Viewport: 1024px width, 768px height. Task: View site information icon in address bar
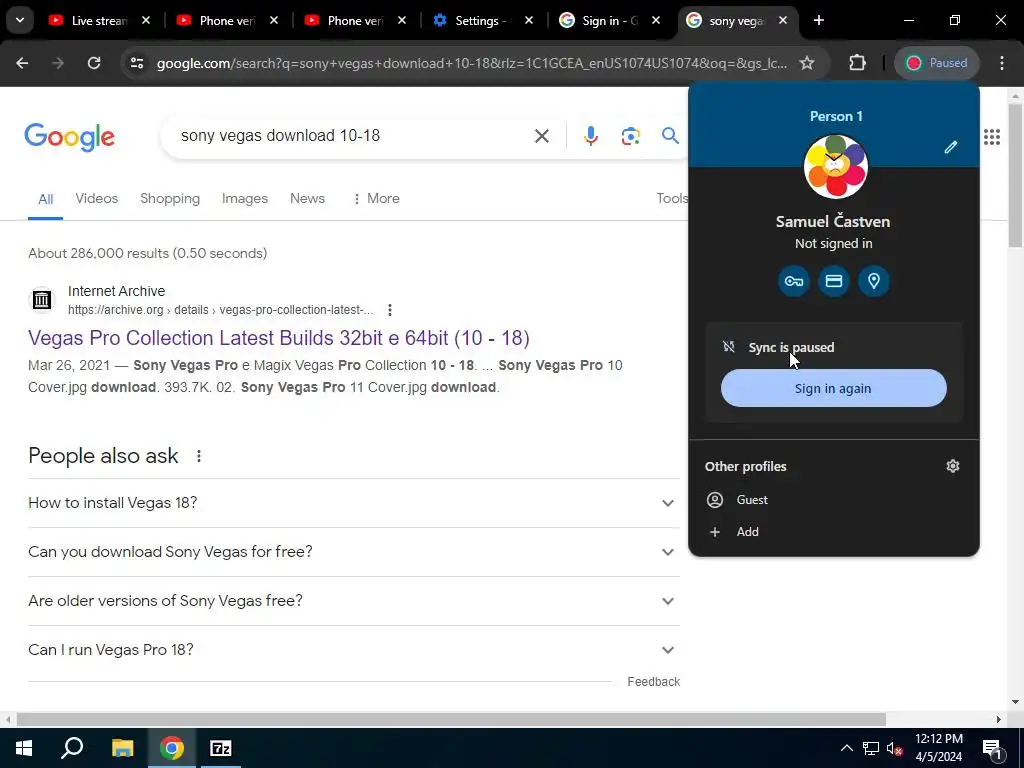pyautogui.click(x=136, y=63)
